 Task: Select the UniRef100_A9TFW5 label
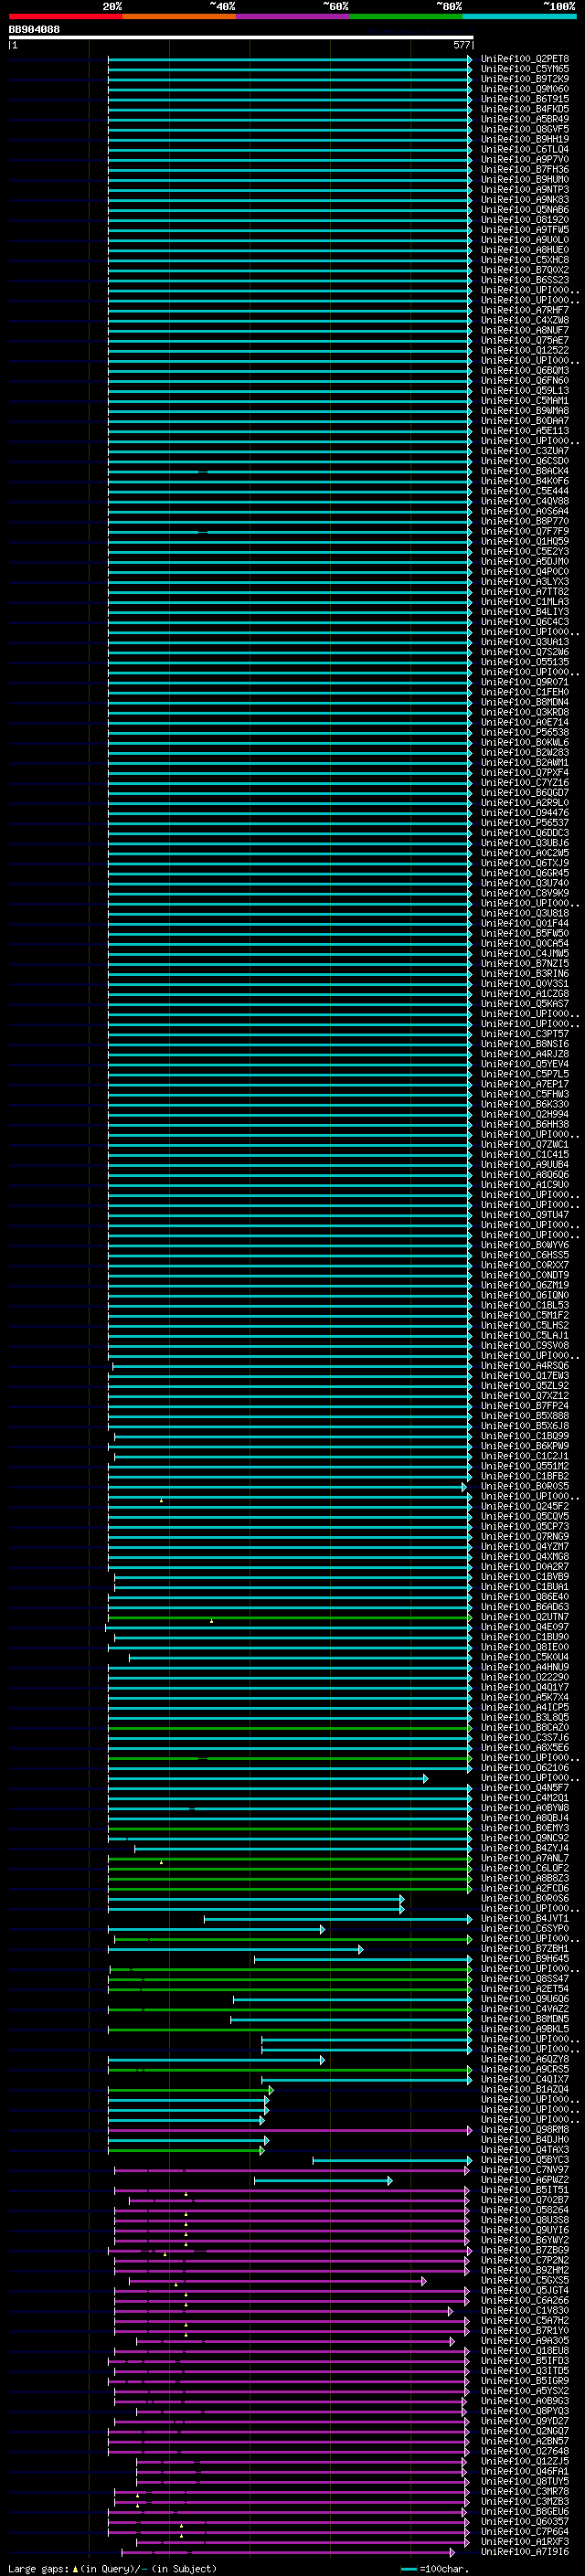pos(525,229)
